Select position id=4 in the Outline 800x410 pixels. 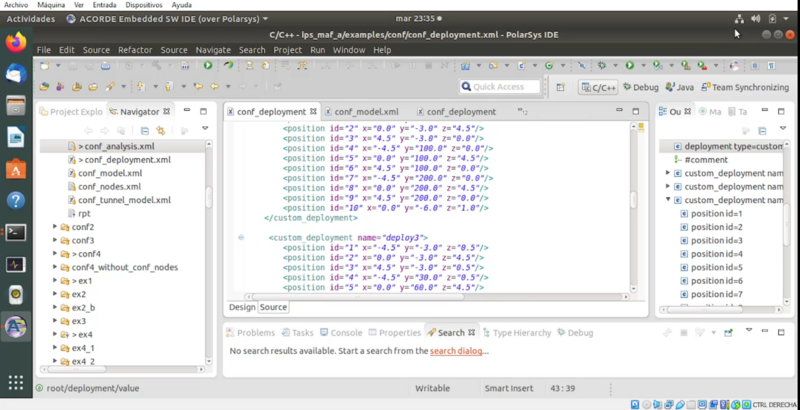click(x=716, y=253)
